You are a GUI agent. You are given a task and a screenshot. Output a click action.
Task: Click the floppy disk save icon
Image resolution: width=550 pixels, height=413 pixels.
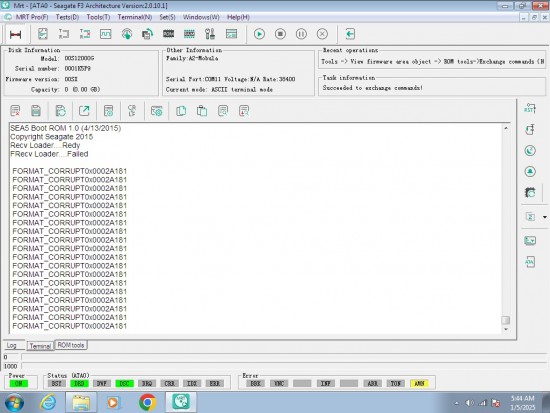(x=36, y=111)
